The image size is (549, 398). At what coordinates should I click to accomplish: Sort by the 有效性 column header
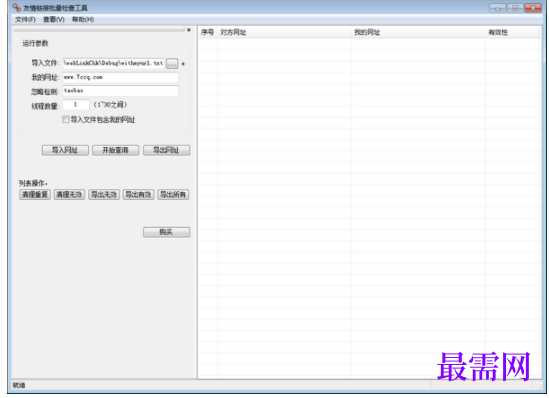(x=512, y=33)
